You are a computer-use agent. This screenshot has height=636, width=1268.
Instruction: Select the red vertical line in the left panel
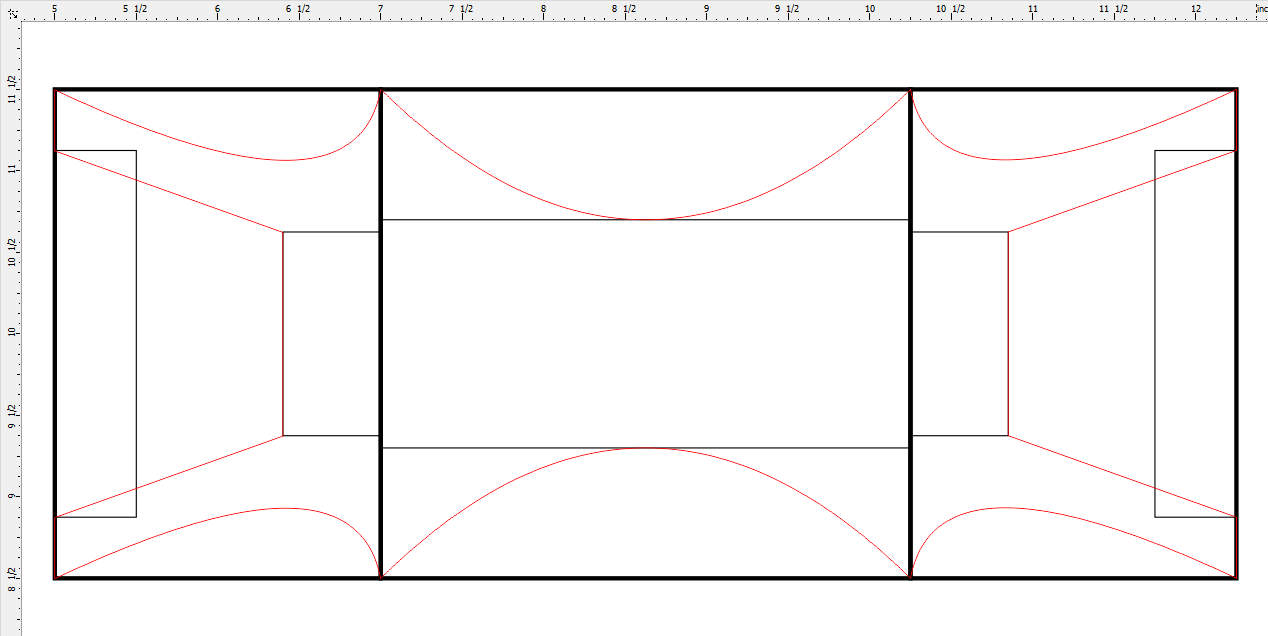coord(283,334)
